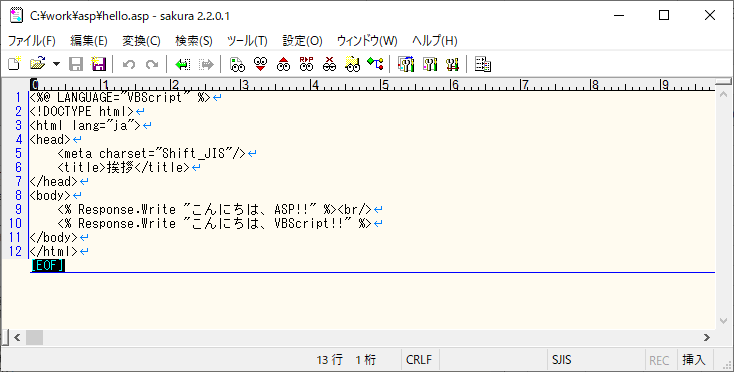This screenshot has width=734, height=372.
Task: Click the 13 行 1 桁 status entry
Action: coord(346,360)
